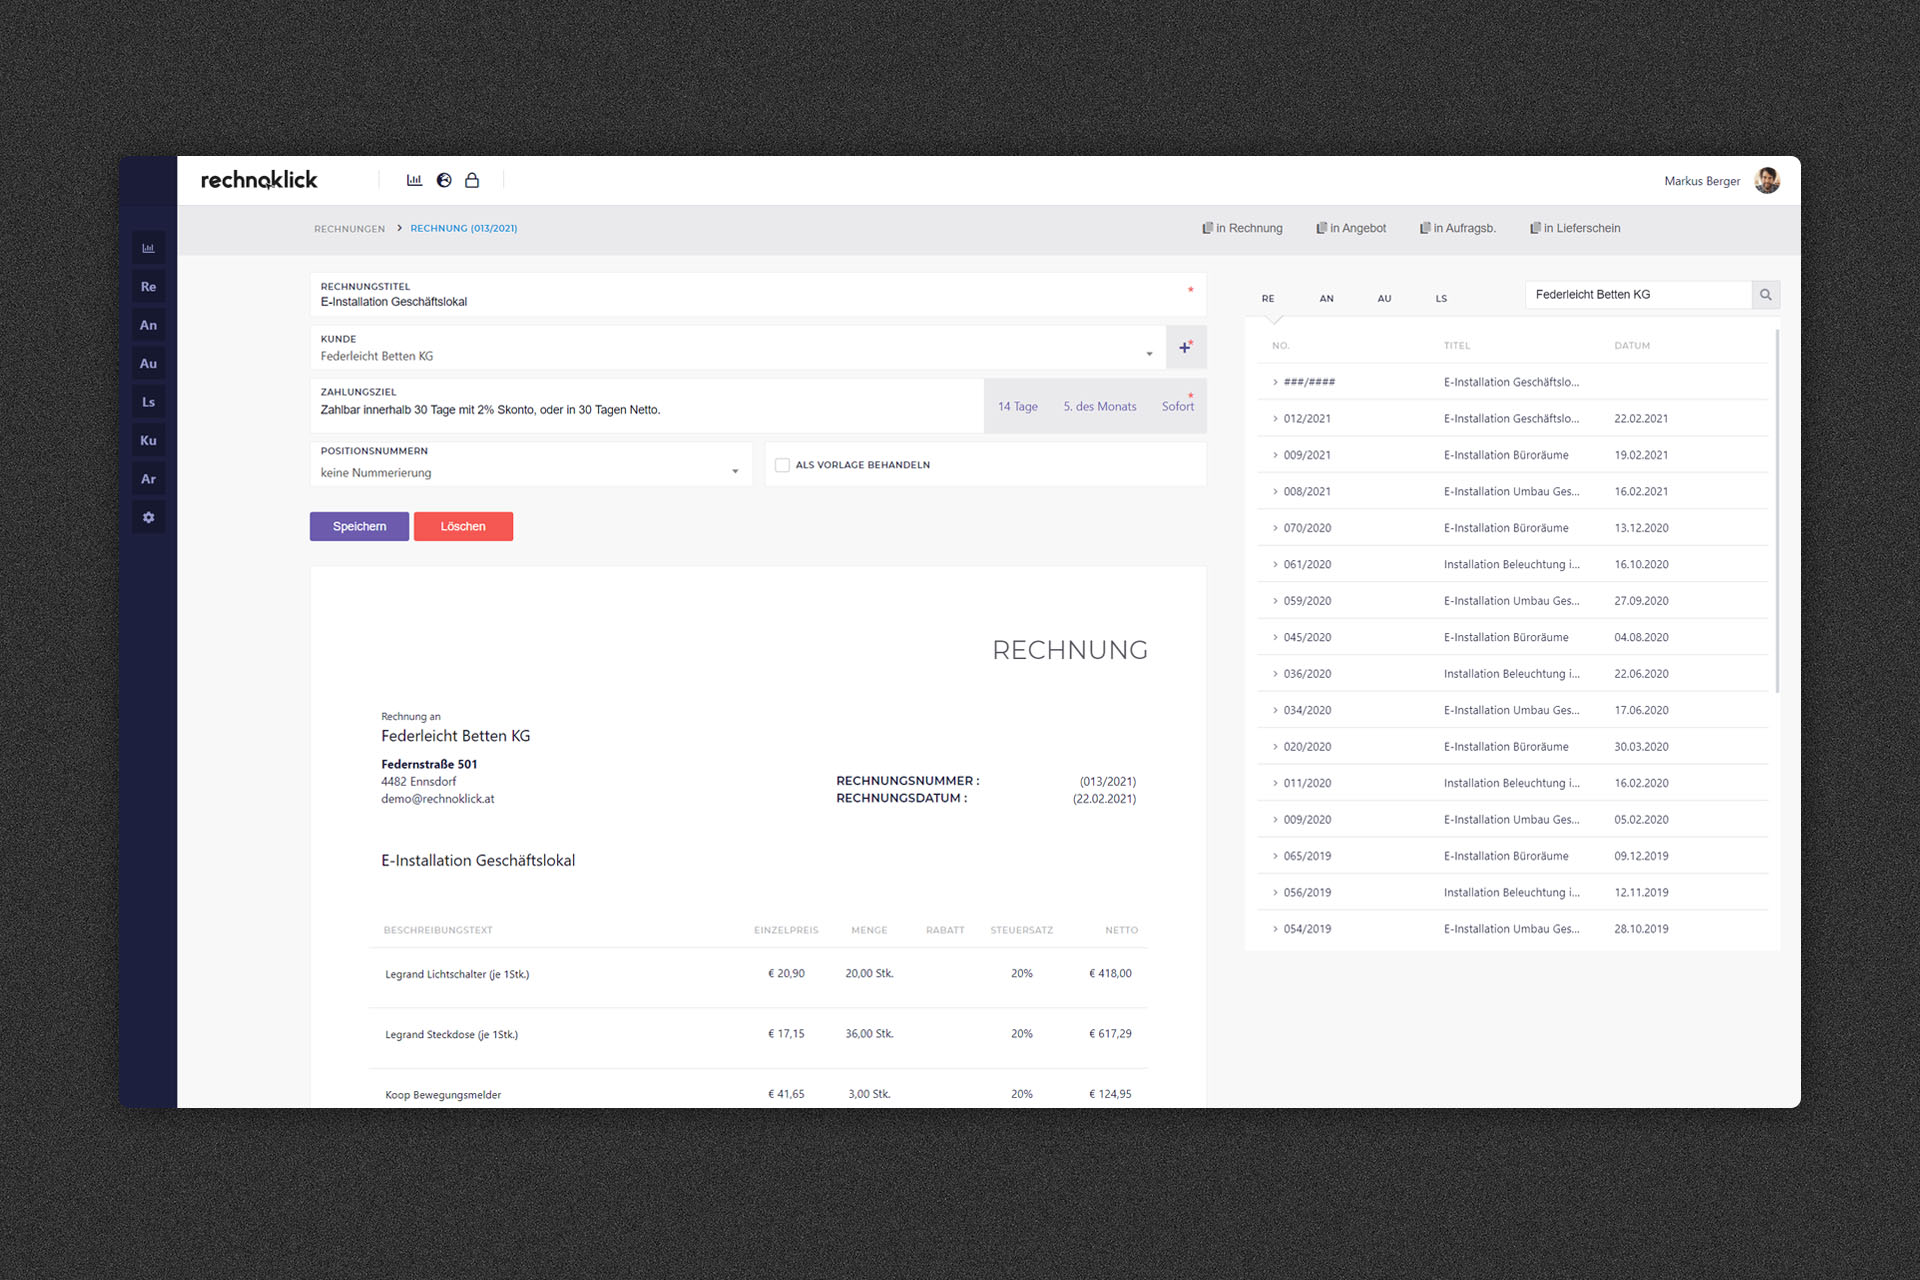
Task: Open settings gear in left sidebar
Action: [x=148, y=517]
